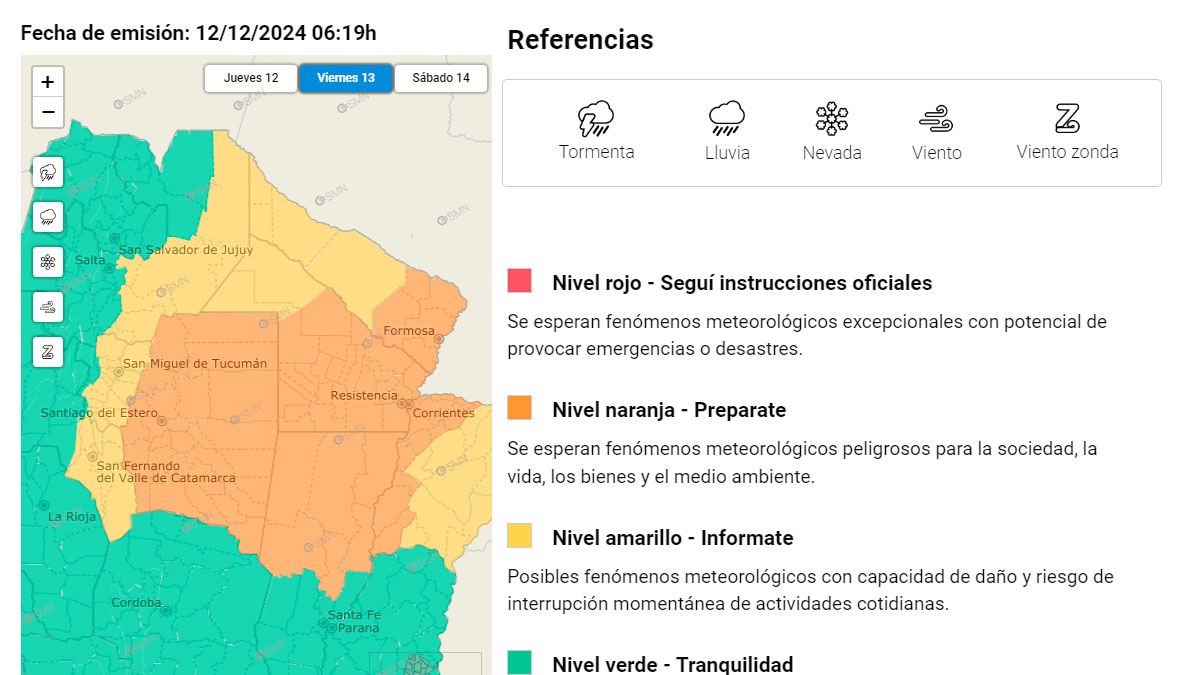Viewport: 1200px width, 675px height.
Task: Click the red Nivel rojo color swatch
Action: point(521,283)
